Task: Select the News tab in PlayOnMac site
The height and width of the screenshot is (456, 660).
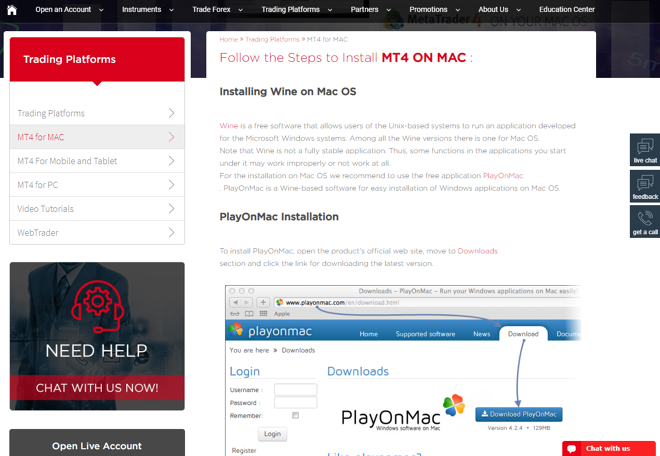Action: click(x=482, y=334)
